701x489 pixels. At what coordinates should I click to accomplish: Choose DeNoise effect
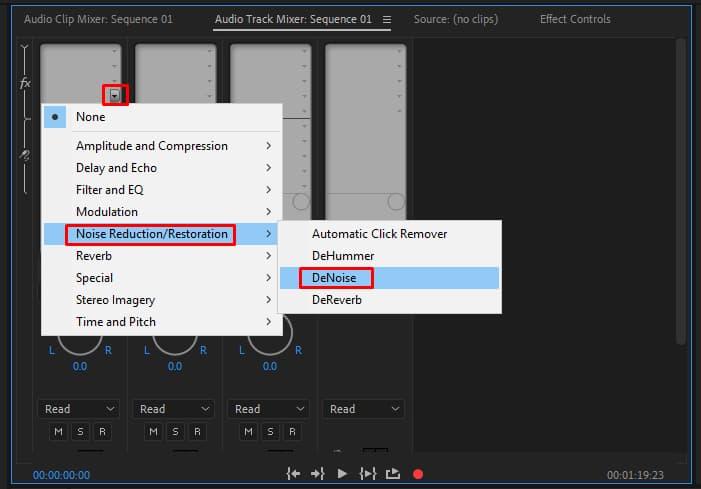(389, 278)
